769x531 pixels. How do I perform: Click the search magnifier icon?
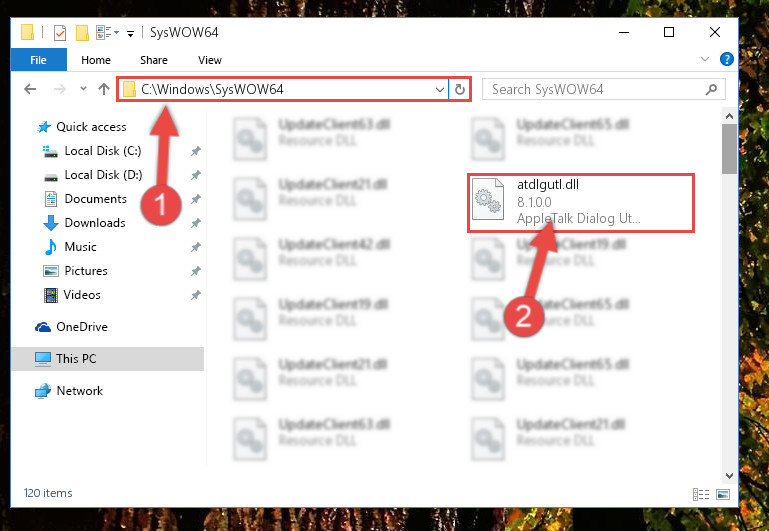click(711, 89)
